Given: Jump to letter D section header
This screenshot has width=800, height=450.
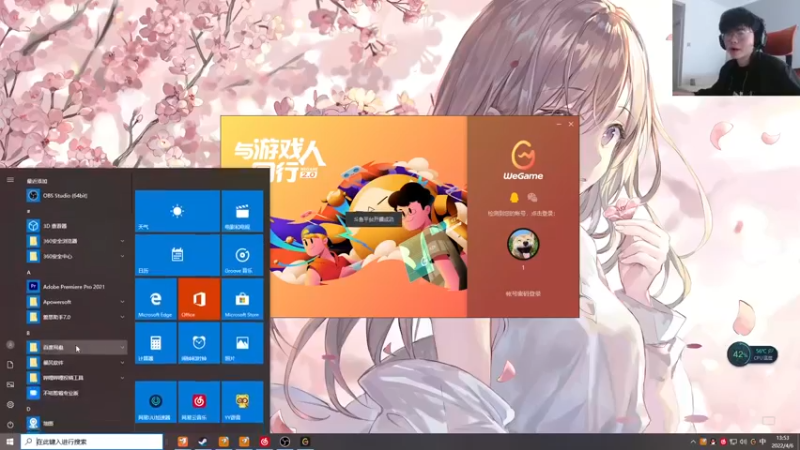Looking at the screenshot, I should tap(29, 409).
